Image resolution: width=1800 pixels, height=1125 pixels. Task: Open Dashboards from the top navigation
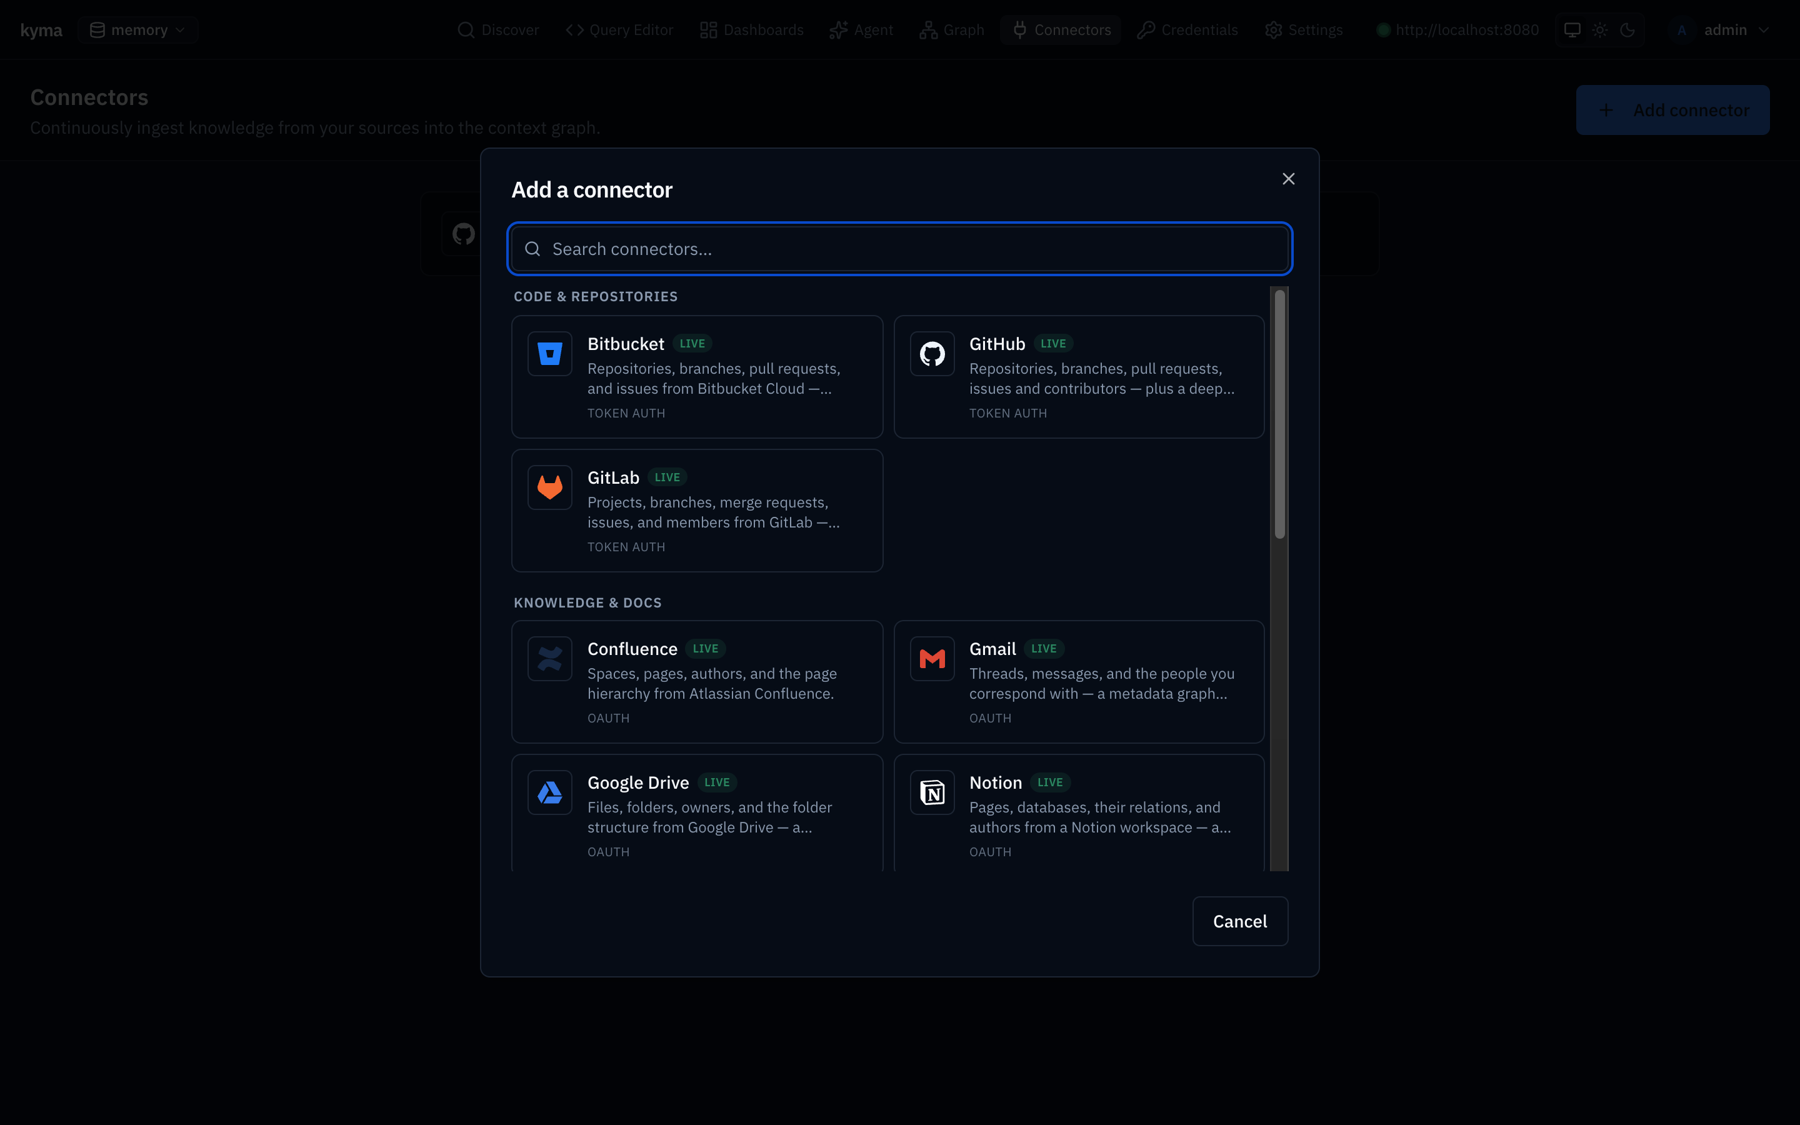(751, 30)
